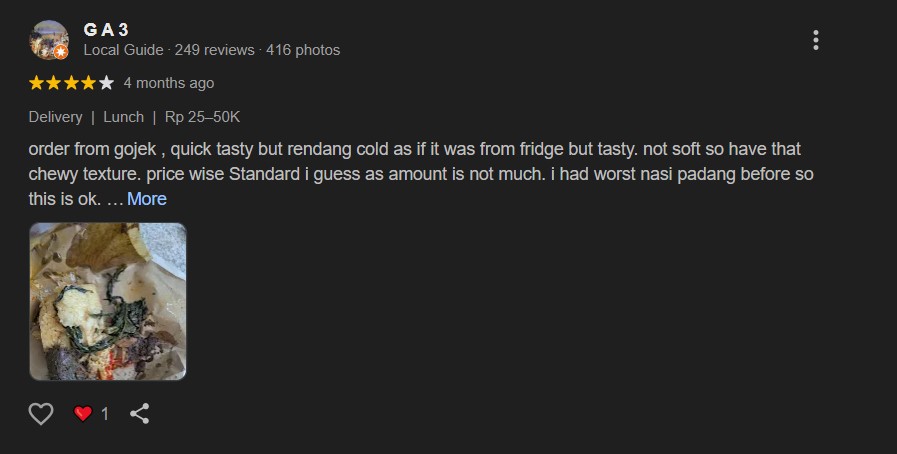Screen dimensions: 897x454
Task: Click the red heart reaction icon
Action: [x=84, y=413]
